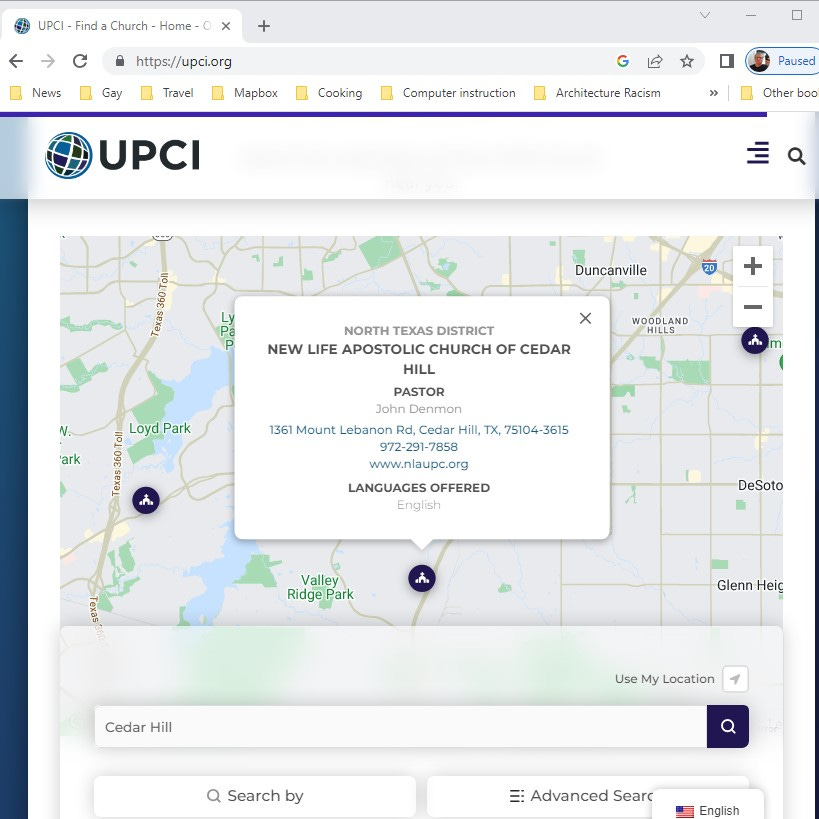819x819 pixels.
Task: Submit search with the dark magnifier button
Action: (728, 727)
